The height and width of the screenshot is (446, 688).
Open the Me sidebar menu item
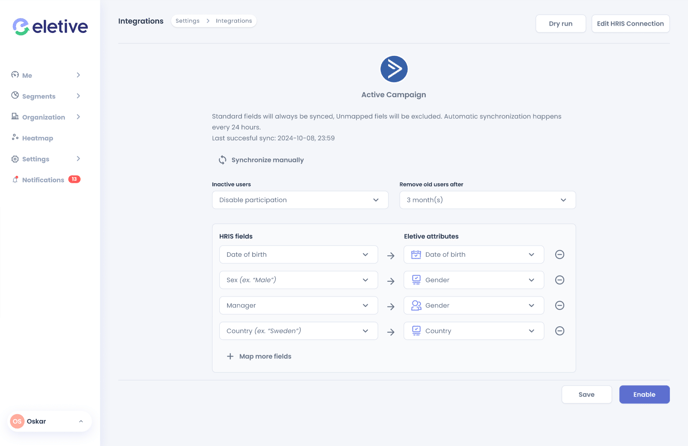coord(46,75)
